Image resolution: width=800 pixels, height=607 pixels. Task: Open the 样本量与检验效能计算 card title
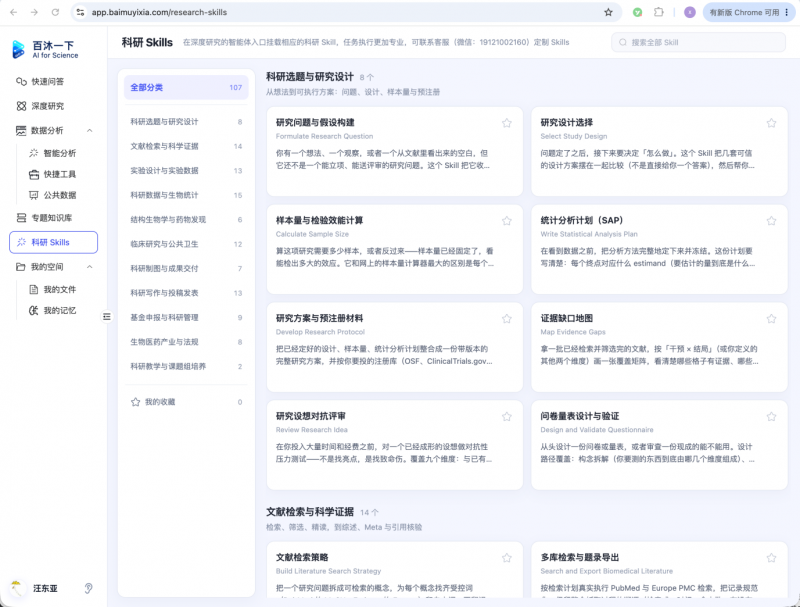320,220
